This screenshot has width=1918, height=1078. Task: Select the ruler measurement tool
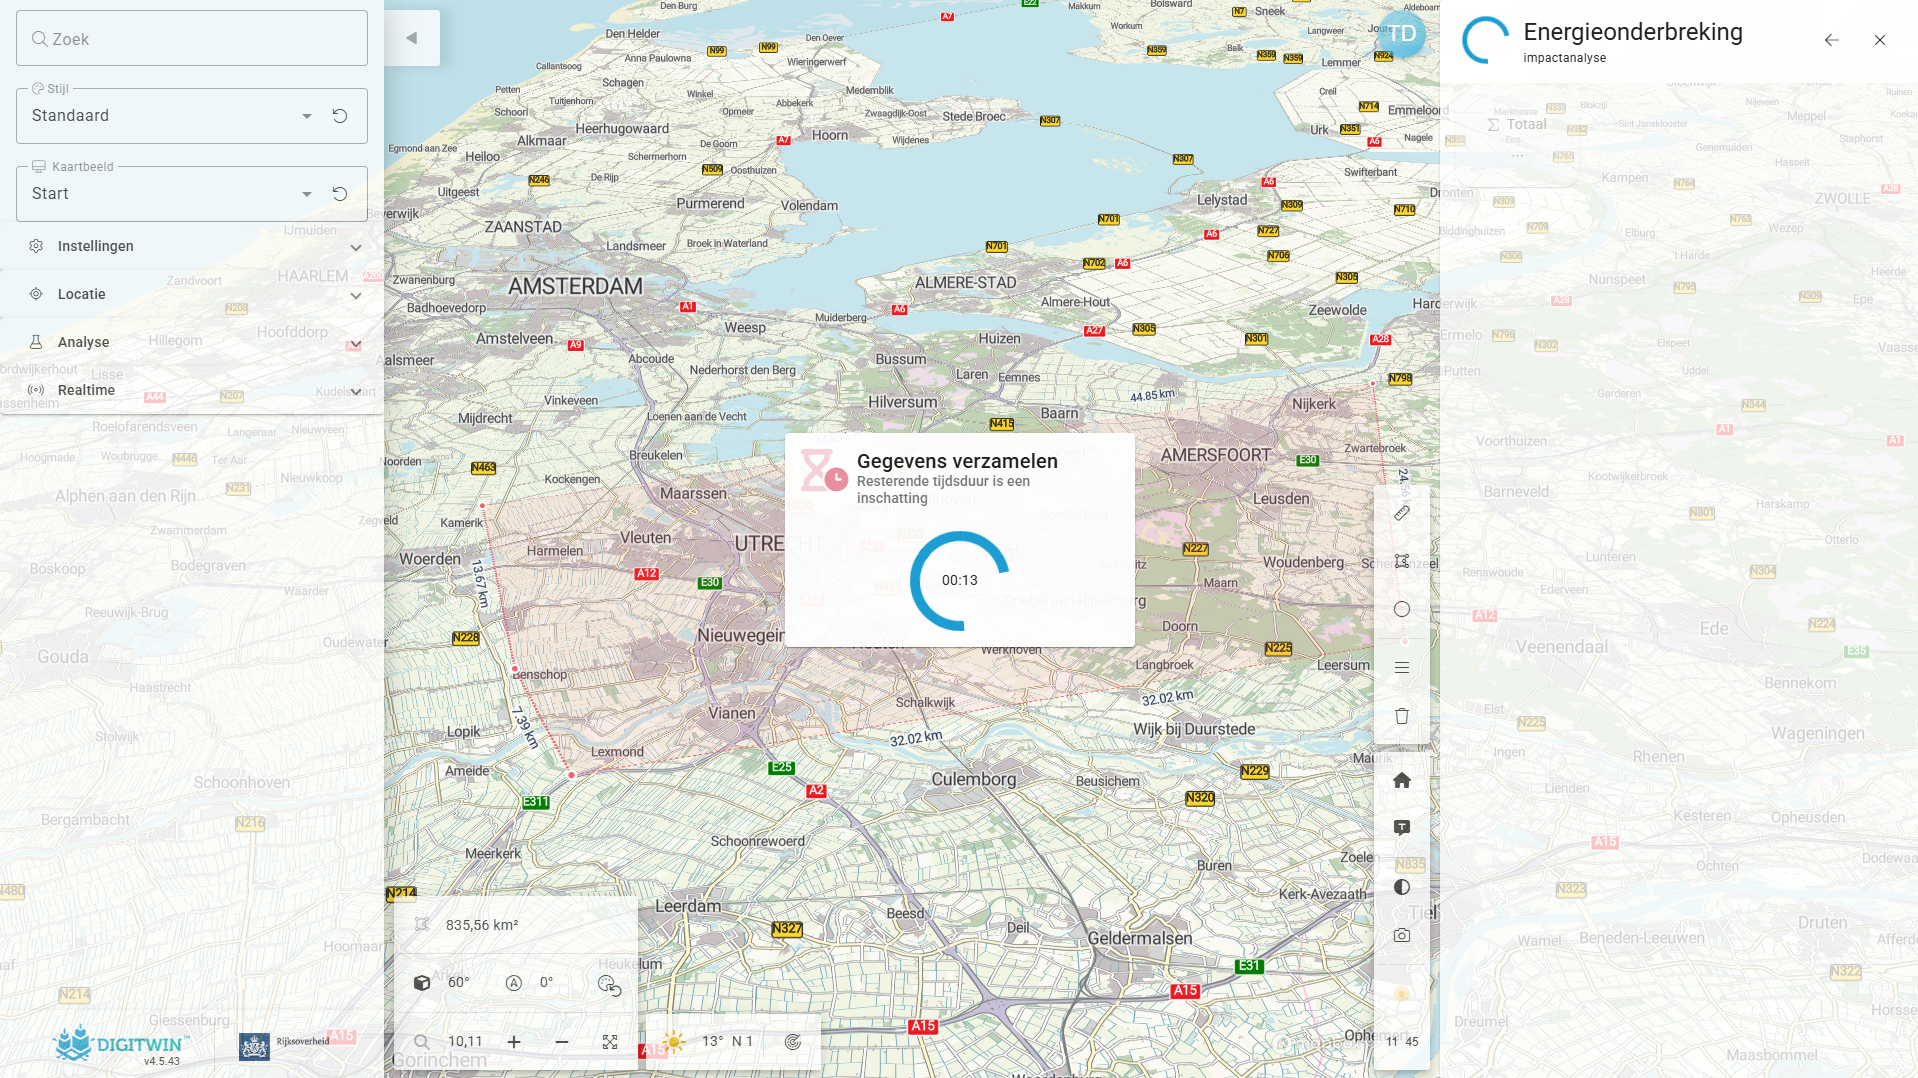pos(1402,513)
